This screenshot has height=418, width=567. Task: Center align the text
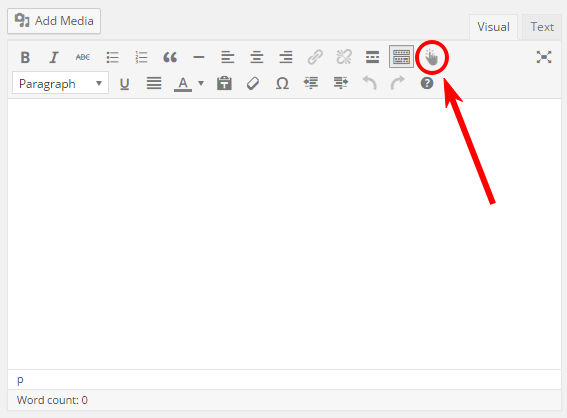coord(257,57)
